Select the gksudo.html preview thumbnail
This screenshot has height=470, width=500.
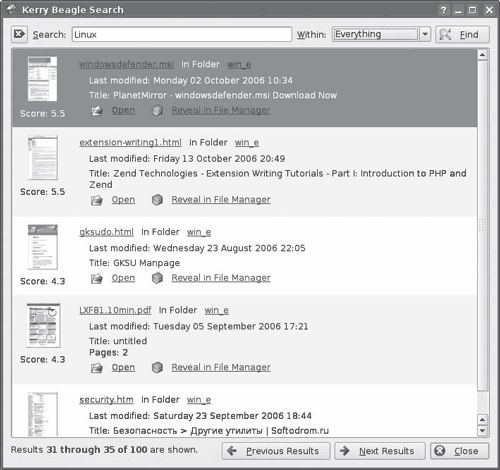[x=43, y=247]
